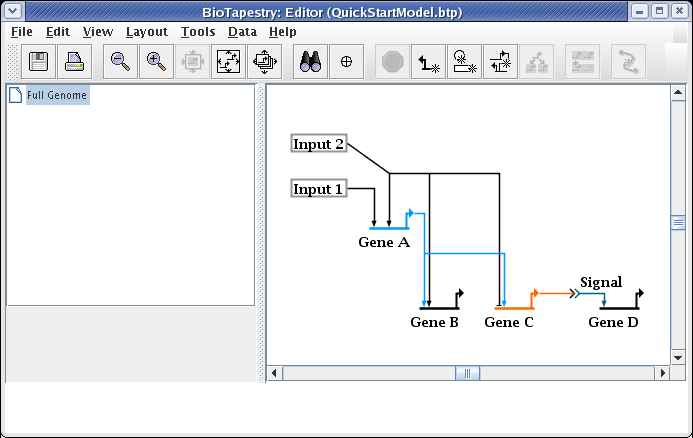Click the vertical scrollbar thumb
This screenshot has height=438, width=693.
677,222
